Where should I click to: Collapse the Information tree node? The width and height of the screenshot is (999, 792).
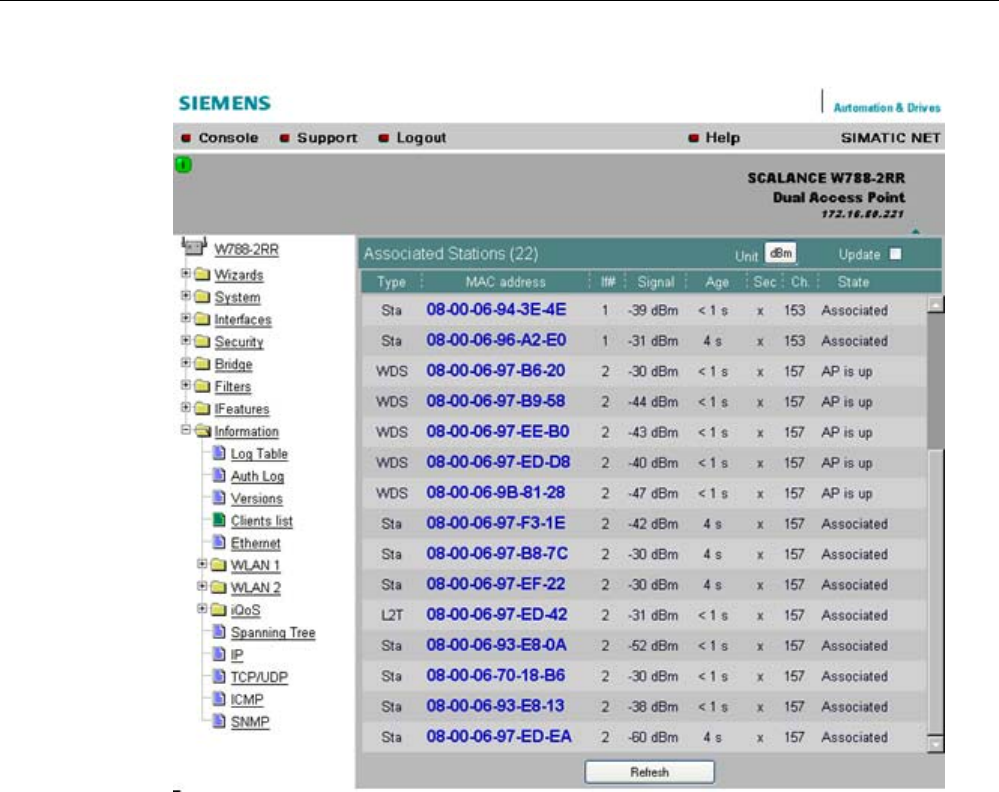pyautogui.click(x=185, y=430)
